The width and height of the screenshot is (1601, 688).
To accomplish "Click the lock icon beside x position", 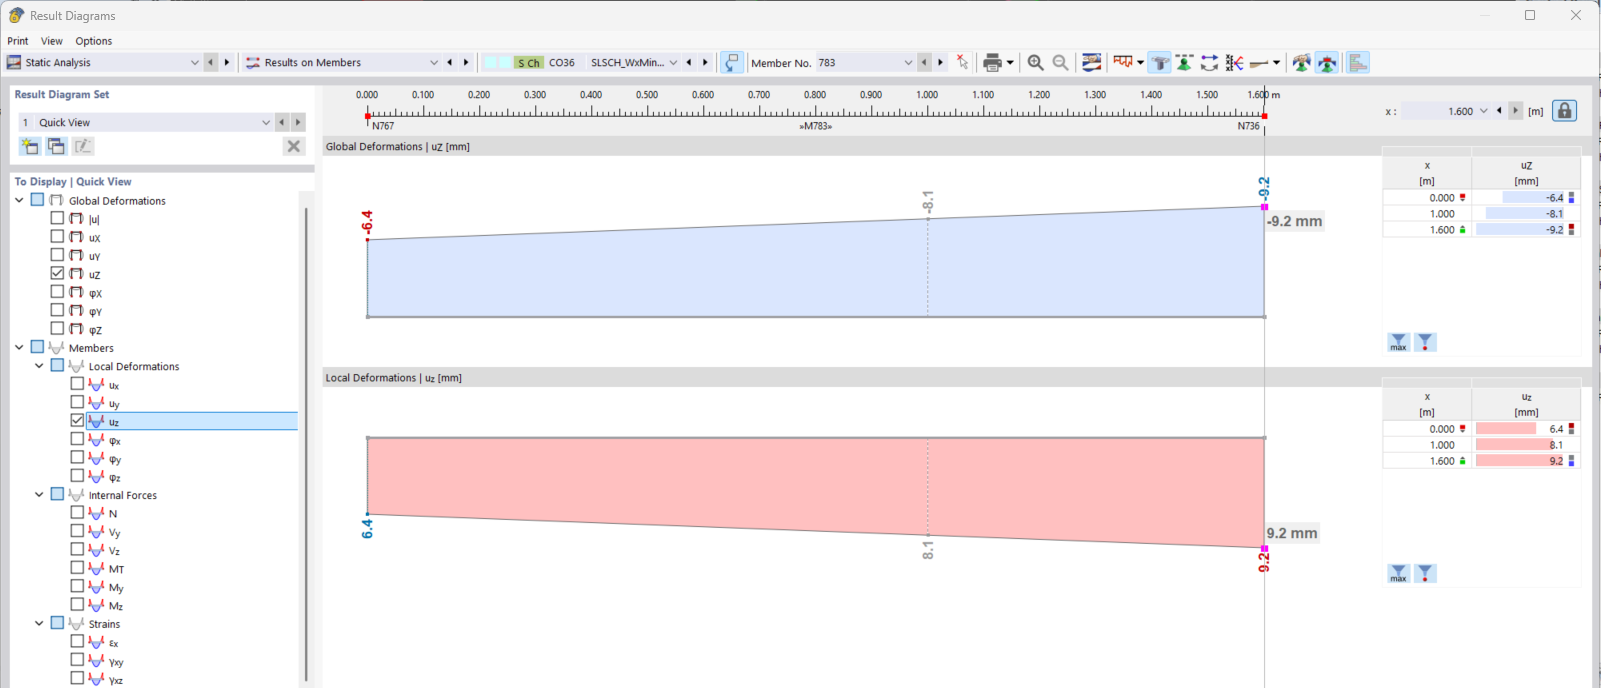I will (1564, 111).
